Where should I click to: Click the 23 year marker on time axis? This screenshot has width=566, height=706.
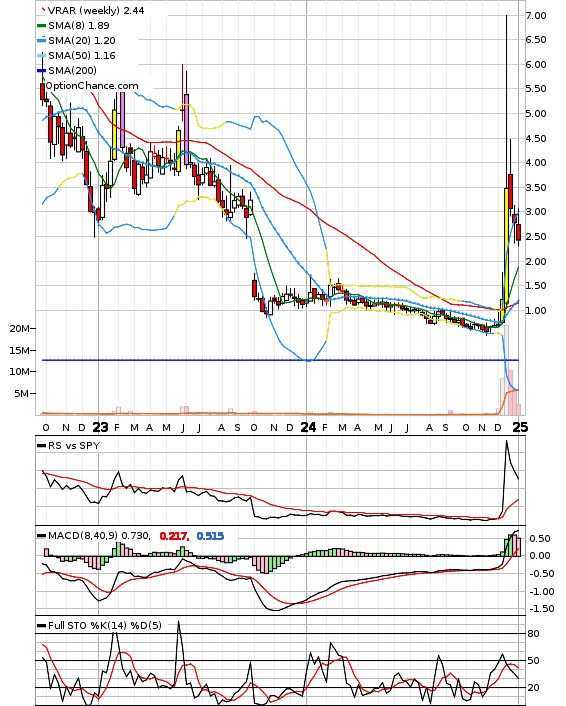[x=100, y=427]
